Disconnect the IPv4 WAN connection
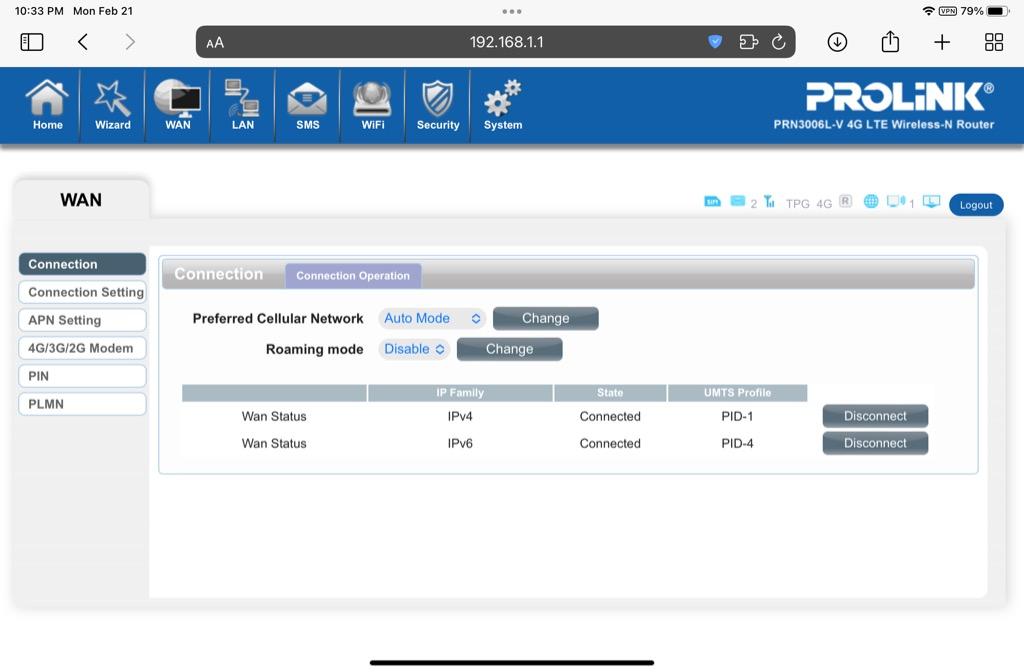This screenshot has width=1024, height=672. pos(875,416)
